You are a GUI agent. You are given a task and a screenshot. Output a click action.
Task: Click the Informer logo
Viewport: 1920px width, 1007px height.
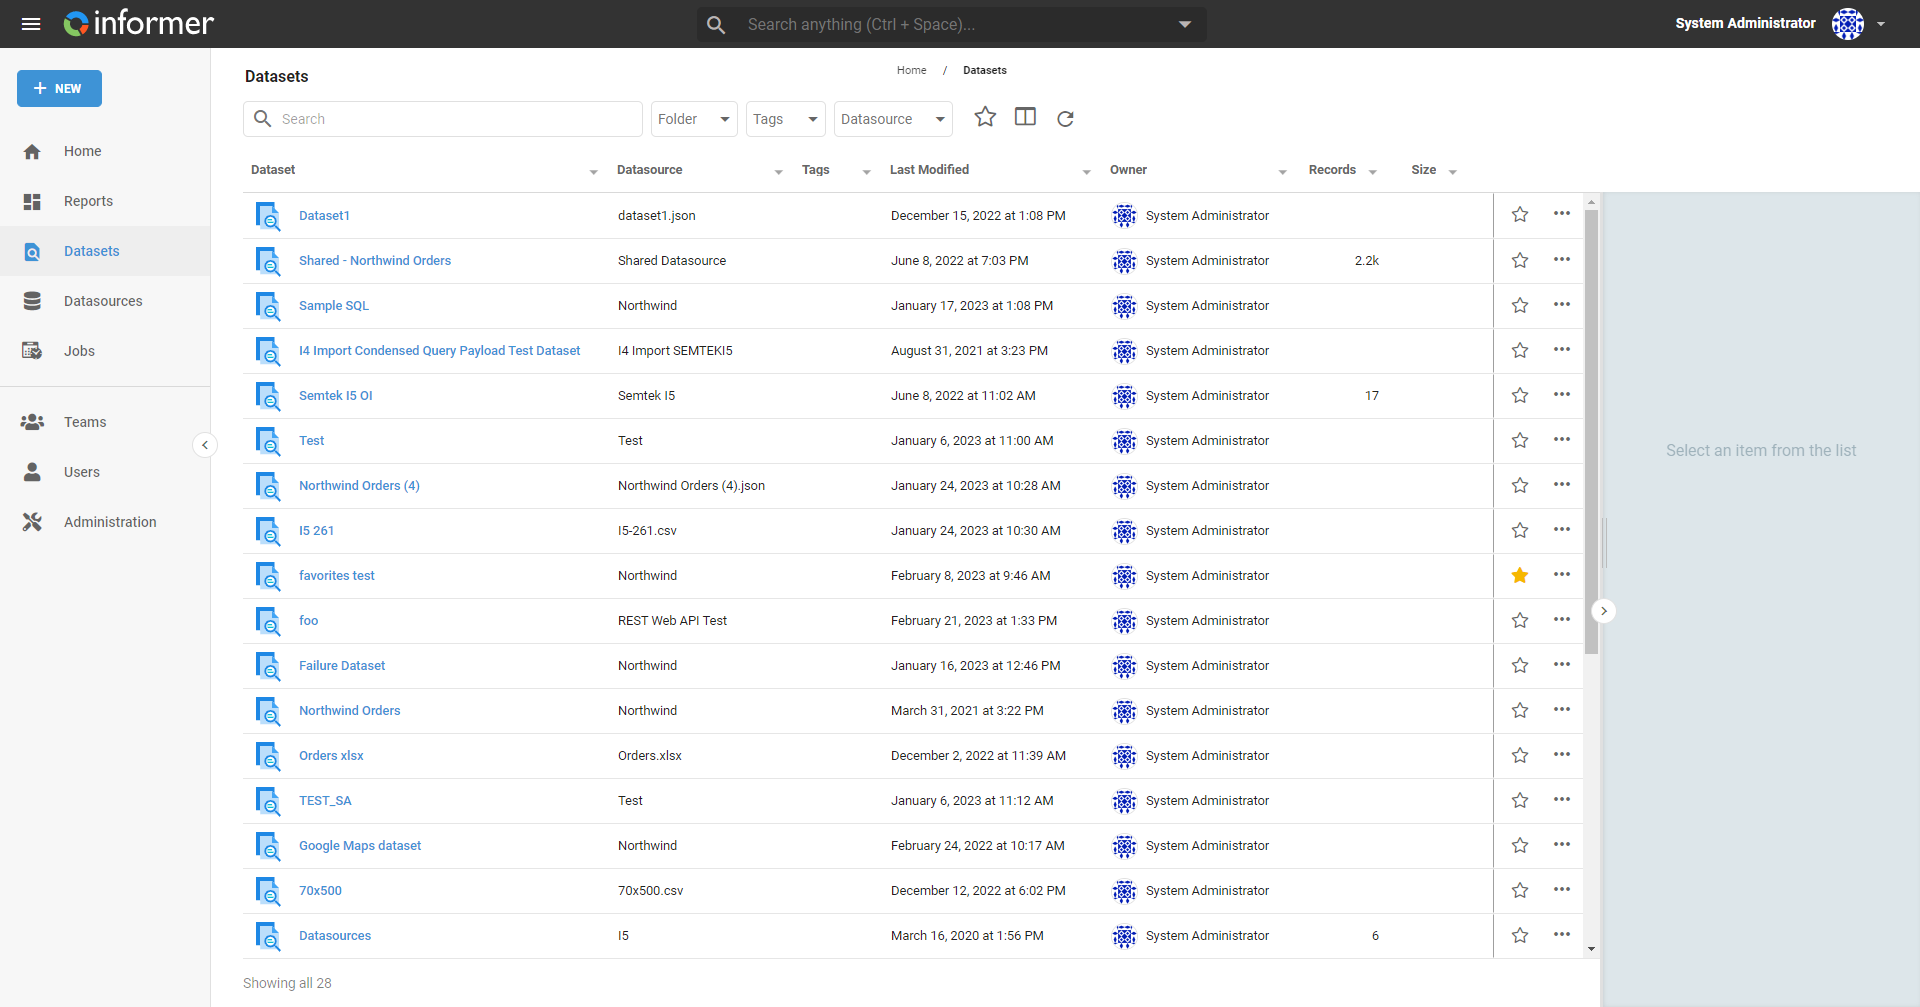coord(138,23)
